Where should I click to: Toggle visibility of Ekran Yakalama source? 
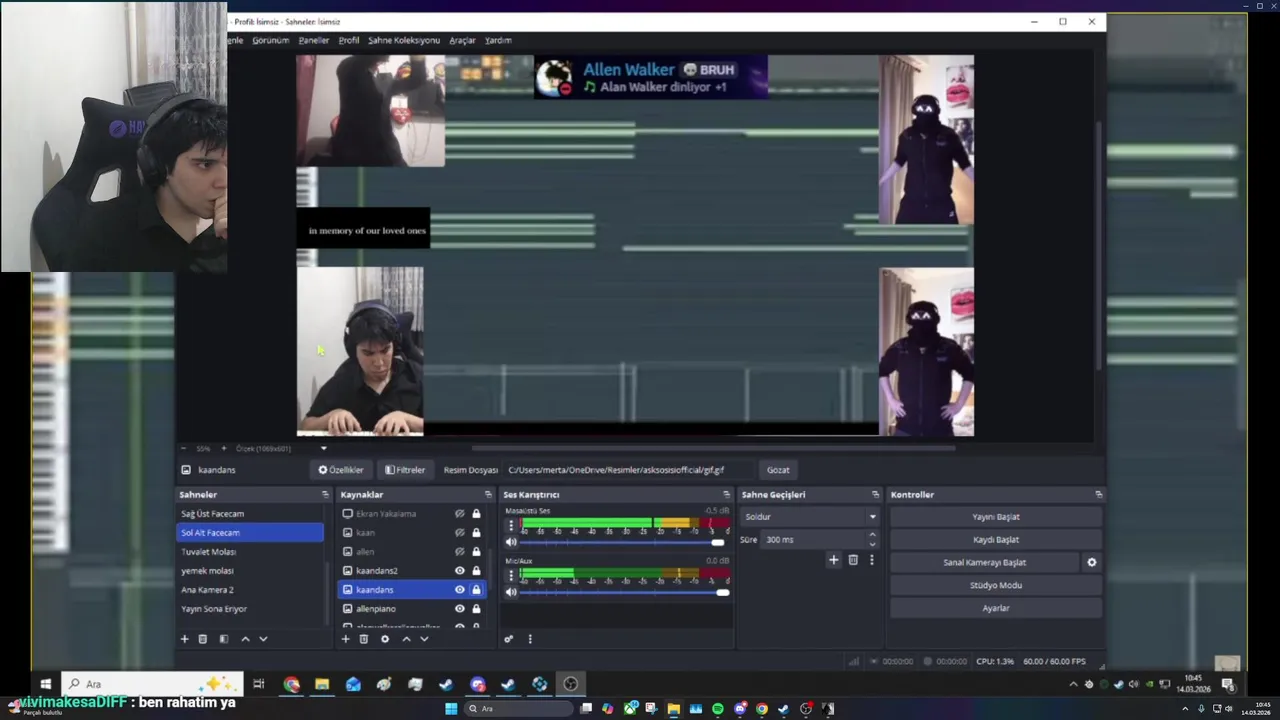pyautogui.click(x=460, y=514)
